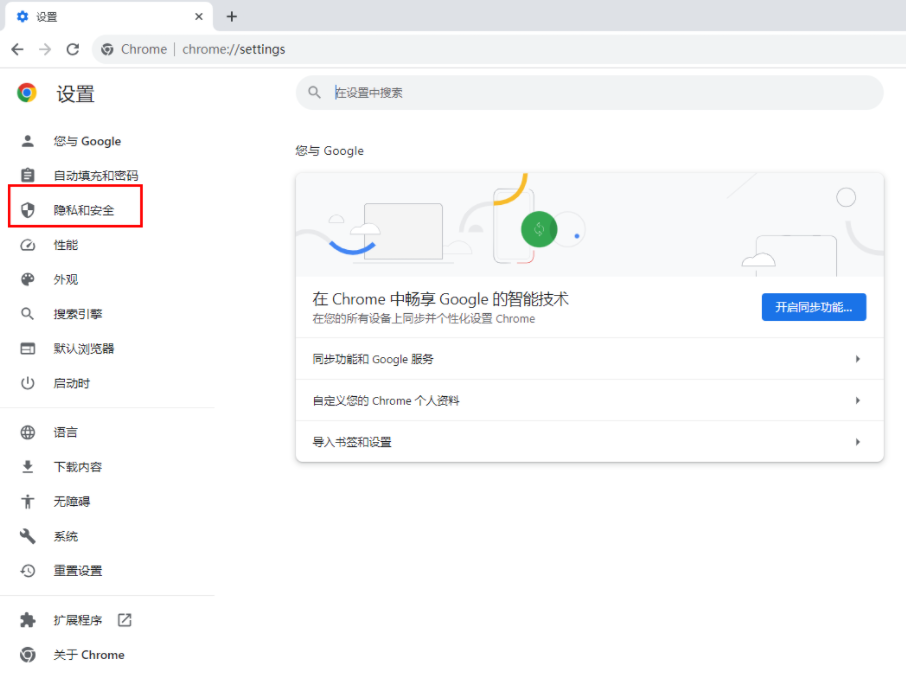The width and height of the screenshot is (906, 699).
Task: Open 自定义您的 Chrome 个人资料 row
Action: point(589,400)
